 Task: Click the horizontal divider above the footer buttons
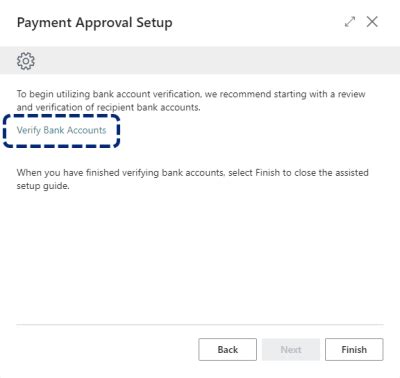200,324
